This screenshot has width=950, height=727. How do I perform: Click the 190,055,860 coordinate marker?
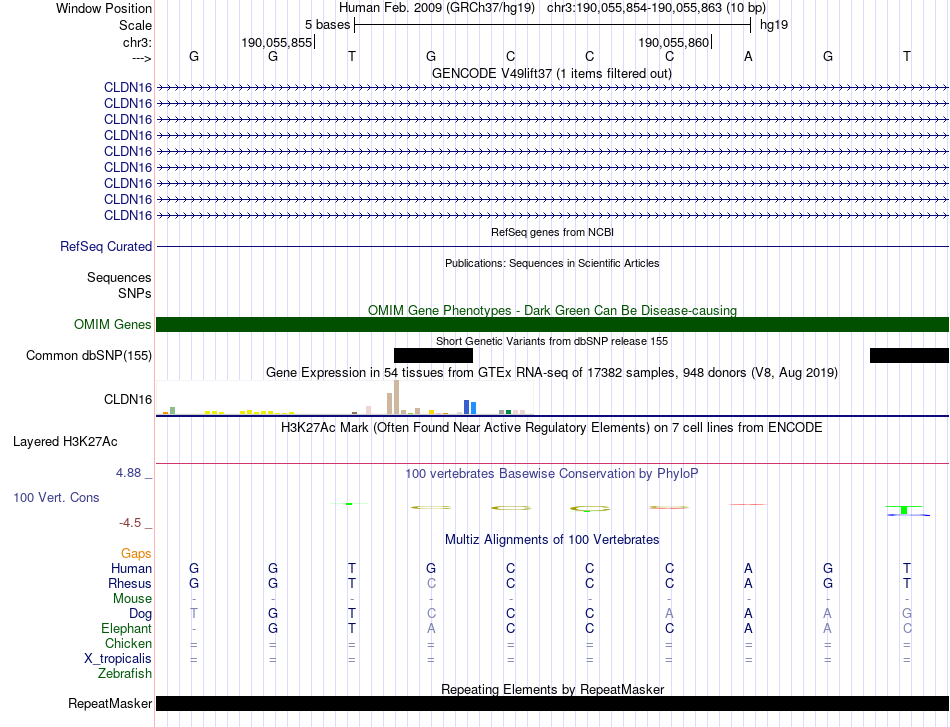[x=674, y=42]
